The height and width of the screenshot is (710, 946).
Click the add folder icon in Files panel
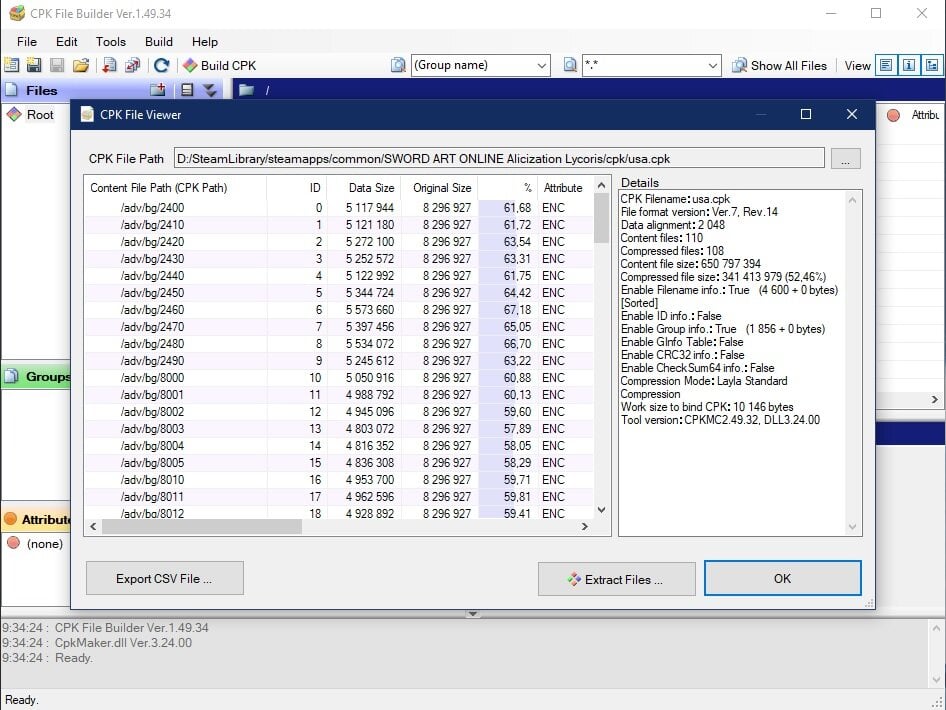pyautogui.click(x=158, y=90)
